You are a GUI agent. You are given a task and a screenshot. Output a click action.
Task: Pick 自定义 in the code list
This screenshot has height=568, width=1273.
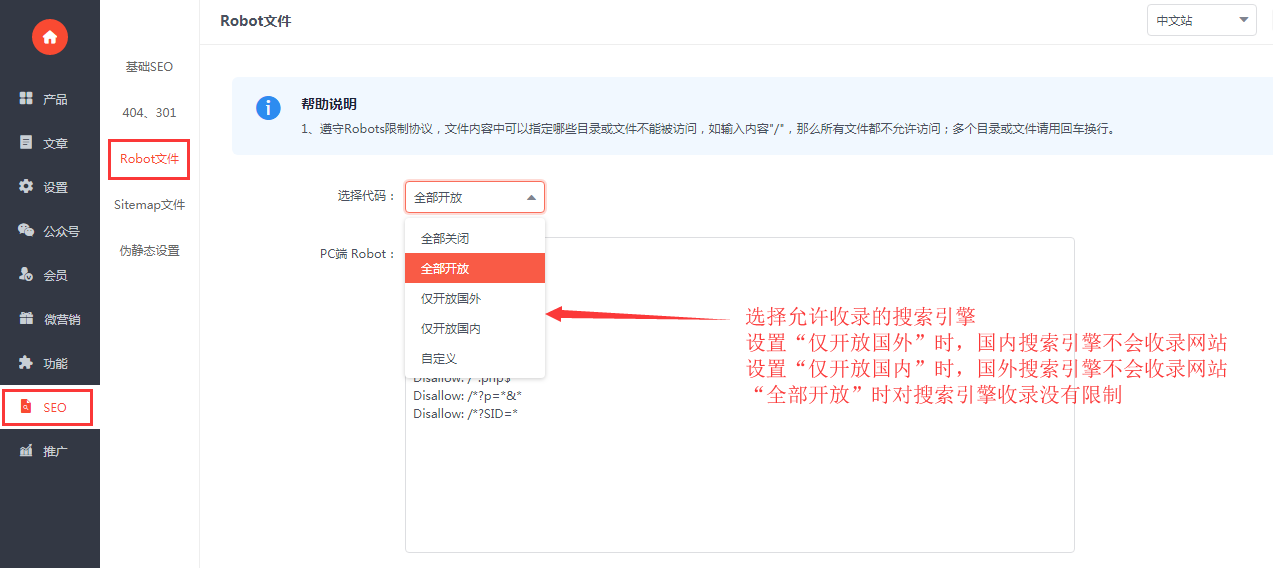click(439, 359)
